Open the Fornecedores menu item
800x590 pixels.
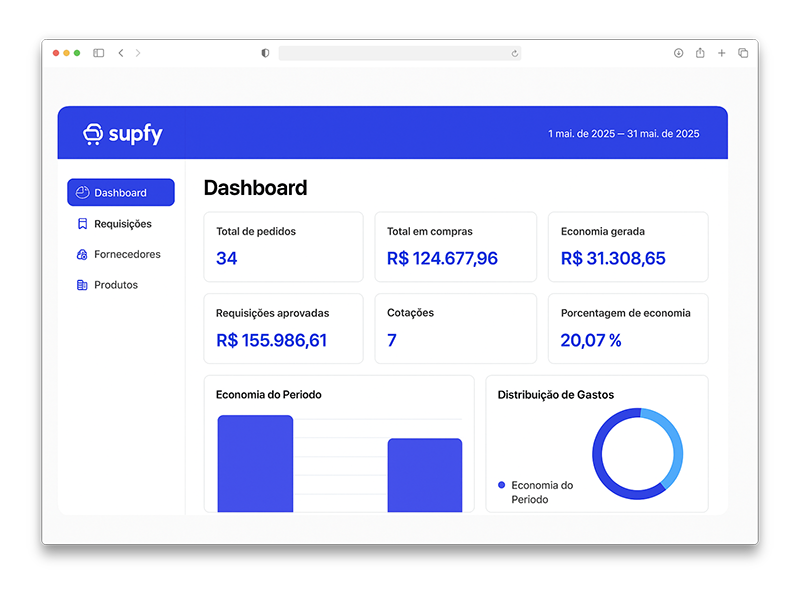(x=127, y=255)
